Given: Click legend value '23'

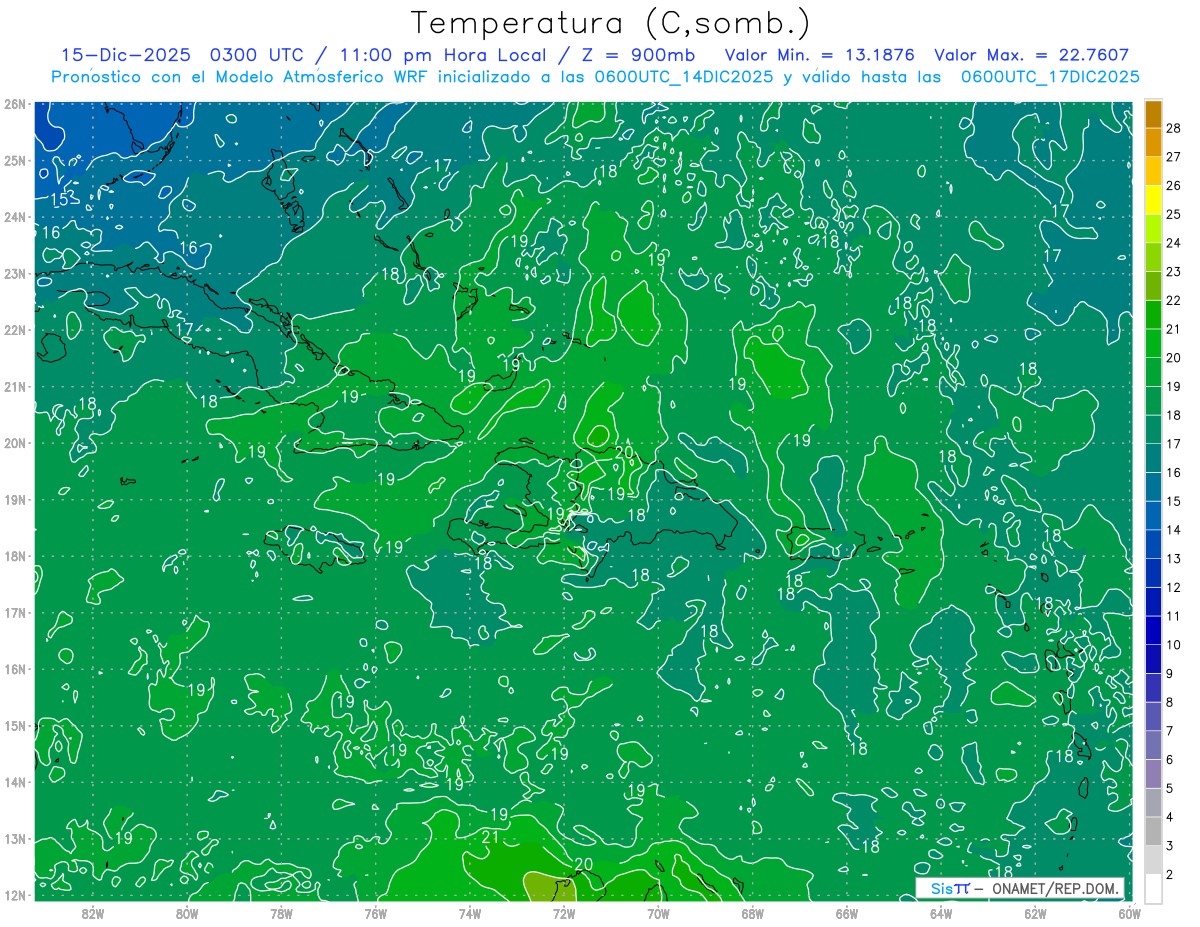Looking at the screenshot, I should click(1174, 272).
